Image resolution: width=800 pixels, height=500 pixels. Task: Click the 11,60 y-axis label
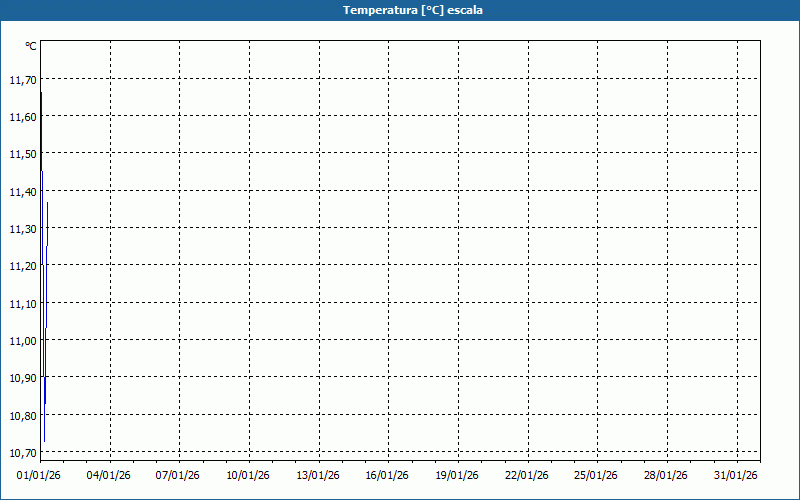click(x=23, y=117)
